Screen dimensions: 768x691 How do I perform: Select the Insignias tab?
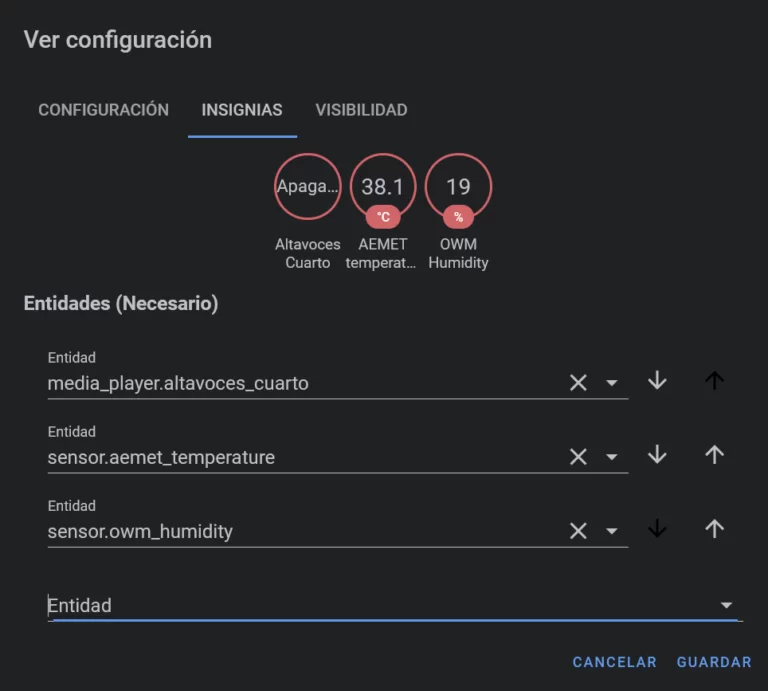click(242, 110)
